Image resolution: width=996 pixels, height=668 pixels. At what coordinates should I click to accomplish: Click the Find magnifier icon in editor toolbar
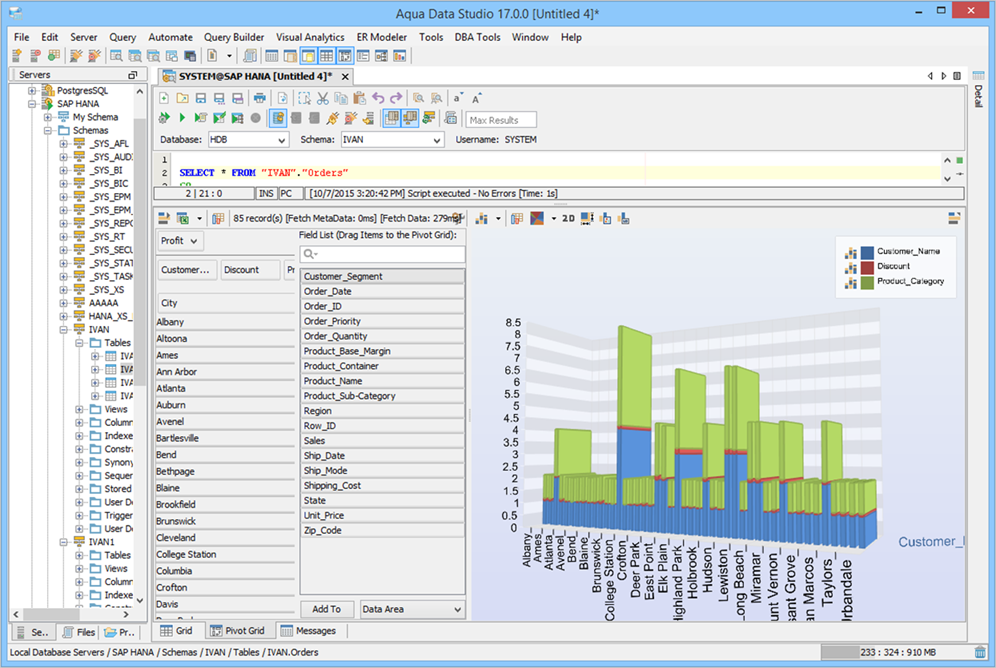418,98
